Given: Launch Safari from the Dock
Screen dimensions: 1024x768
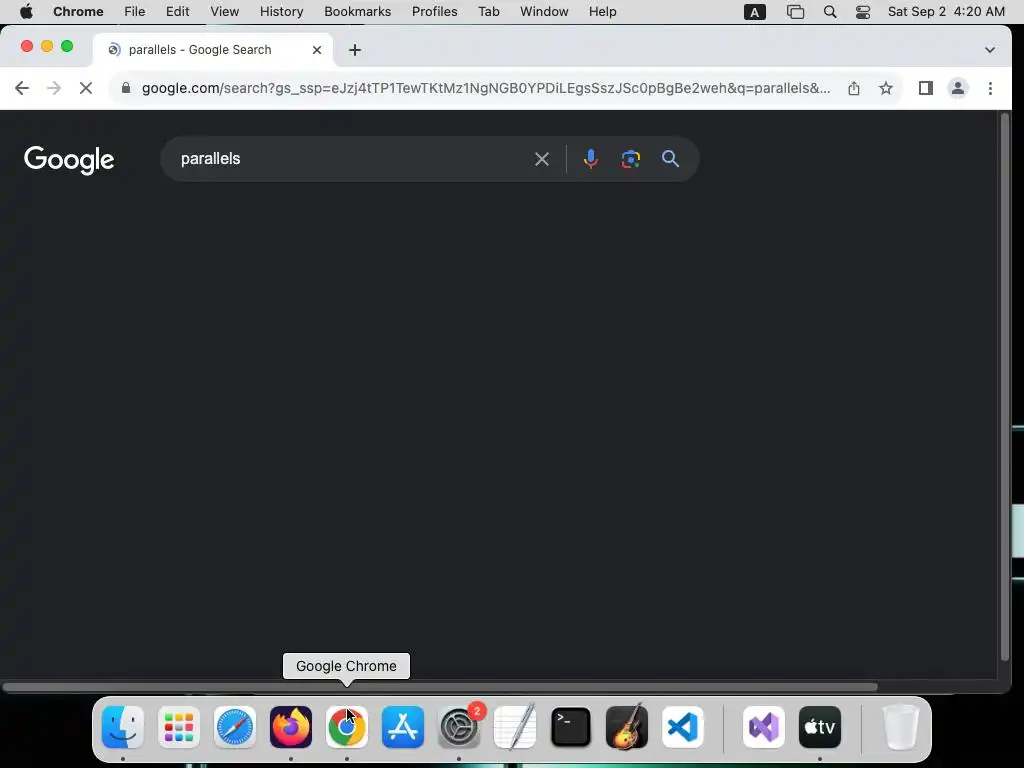Looking at the screenshot, I should [234, 726].
